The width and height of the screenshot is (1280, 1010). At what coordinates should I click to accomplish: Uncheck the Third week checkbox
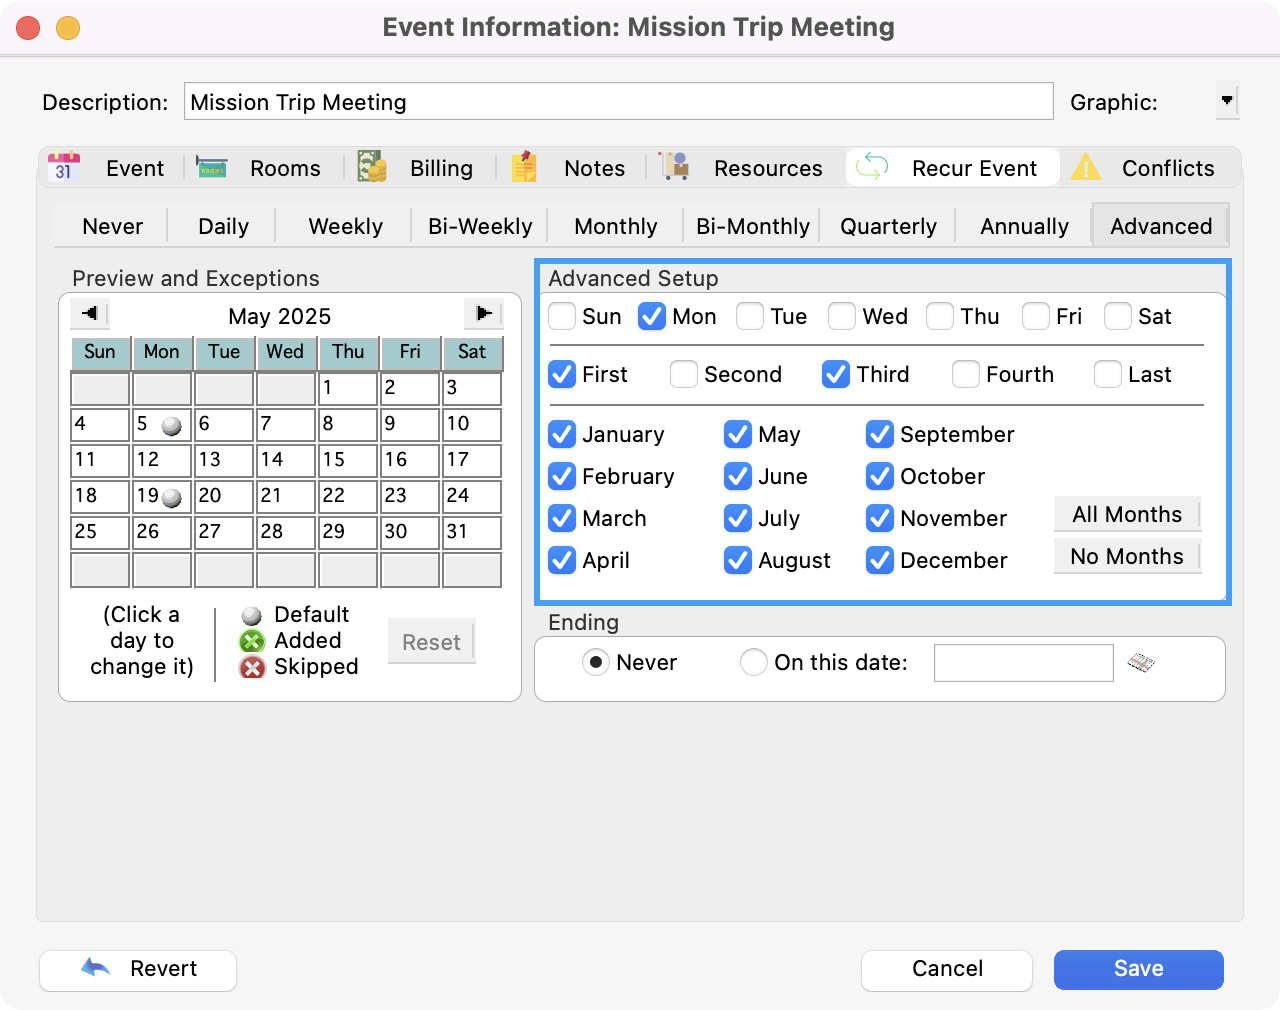(x=836, y=374)
